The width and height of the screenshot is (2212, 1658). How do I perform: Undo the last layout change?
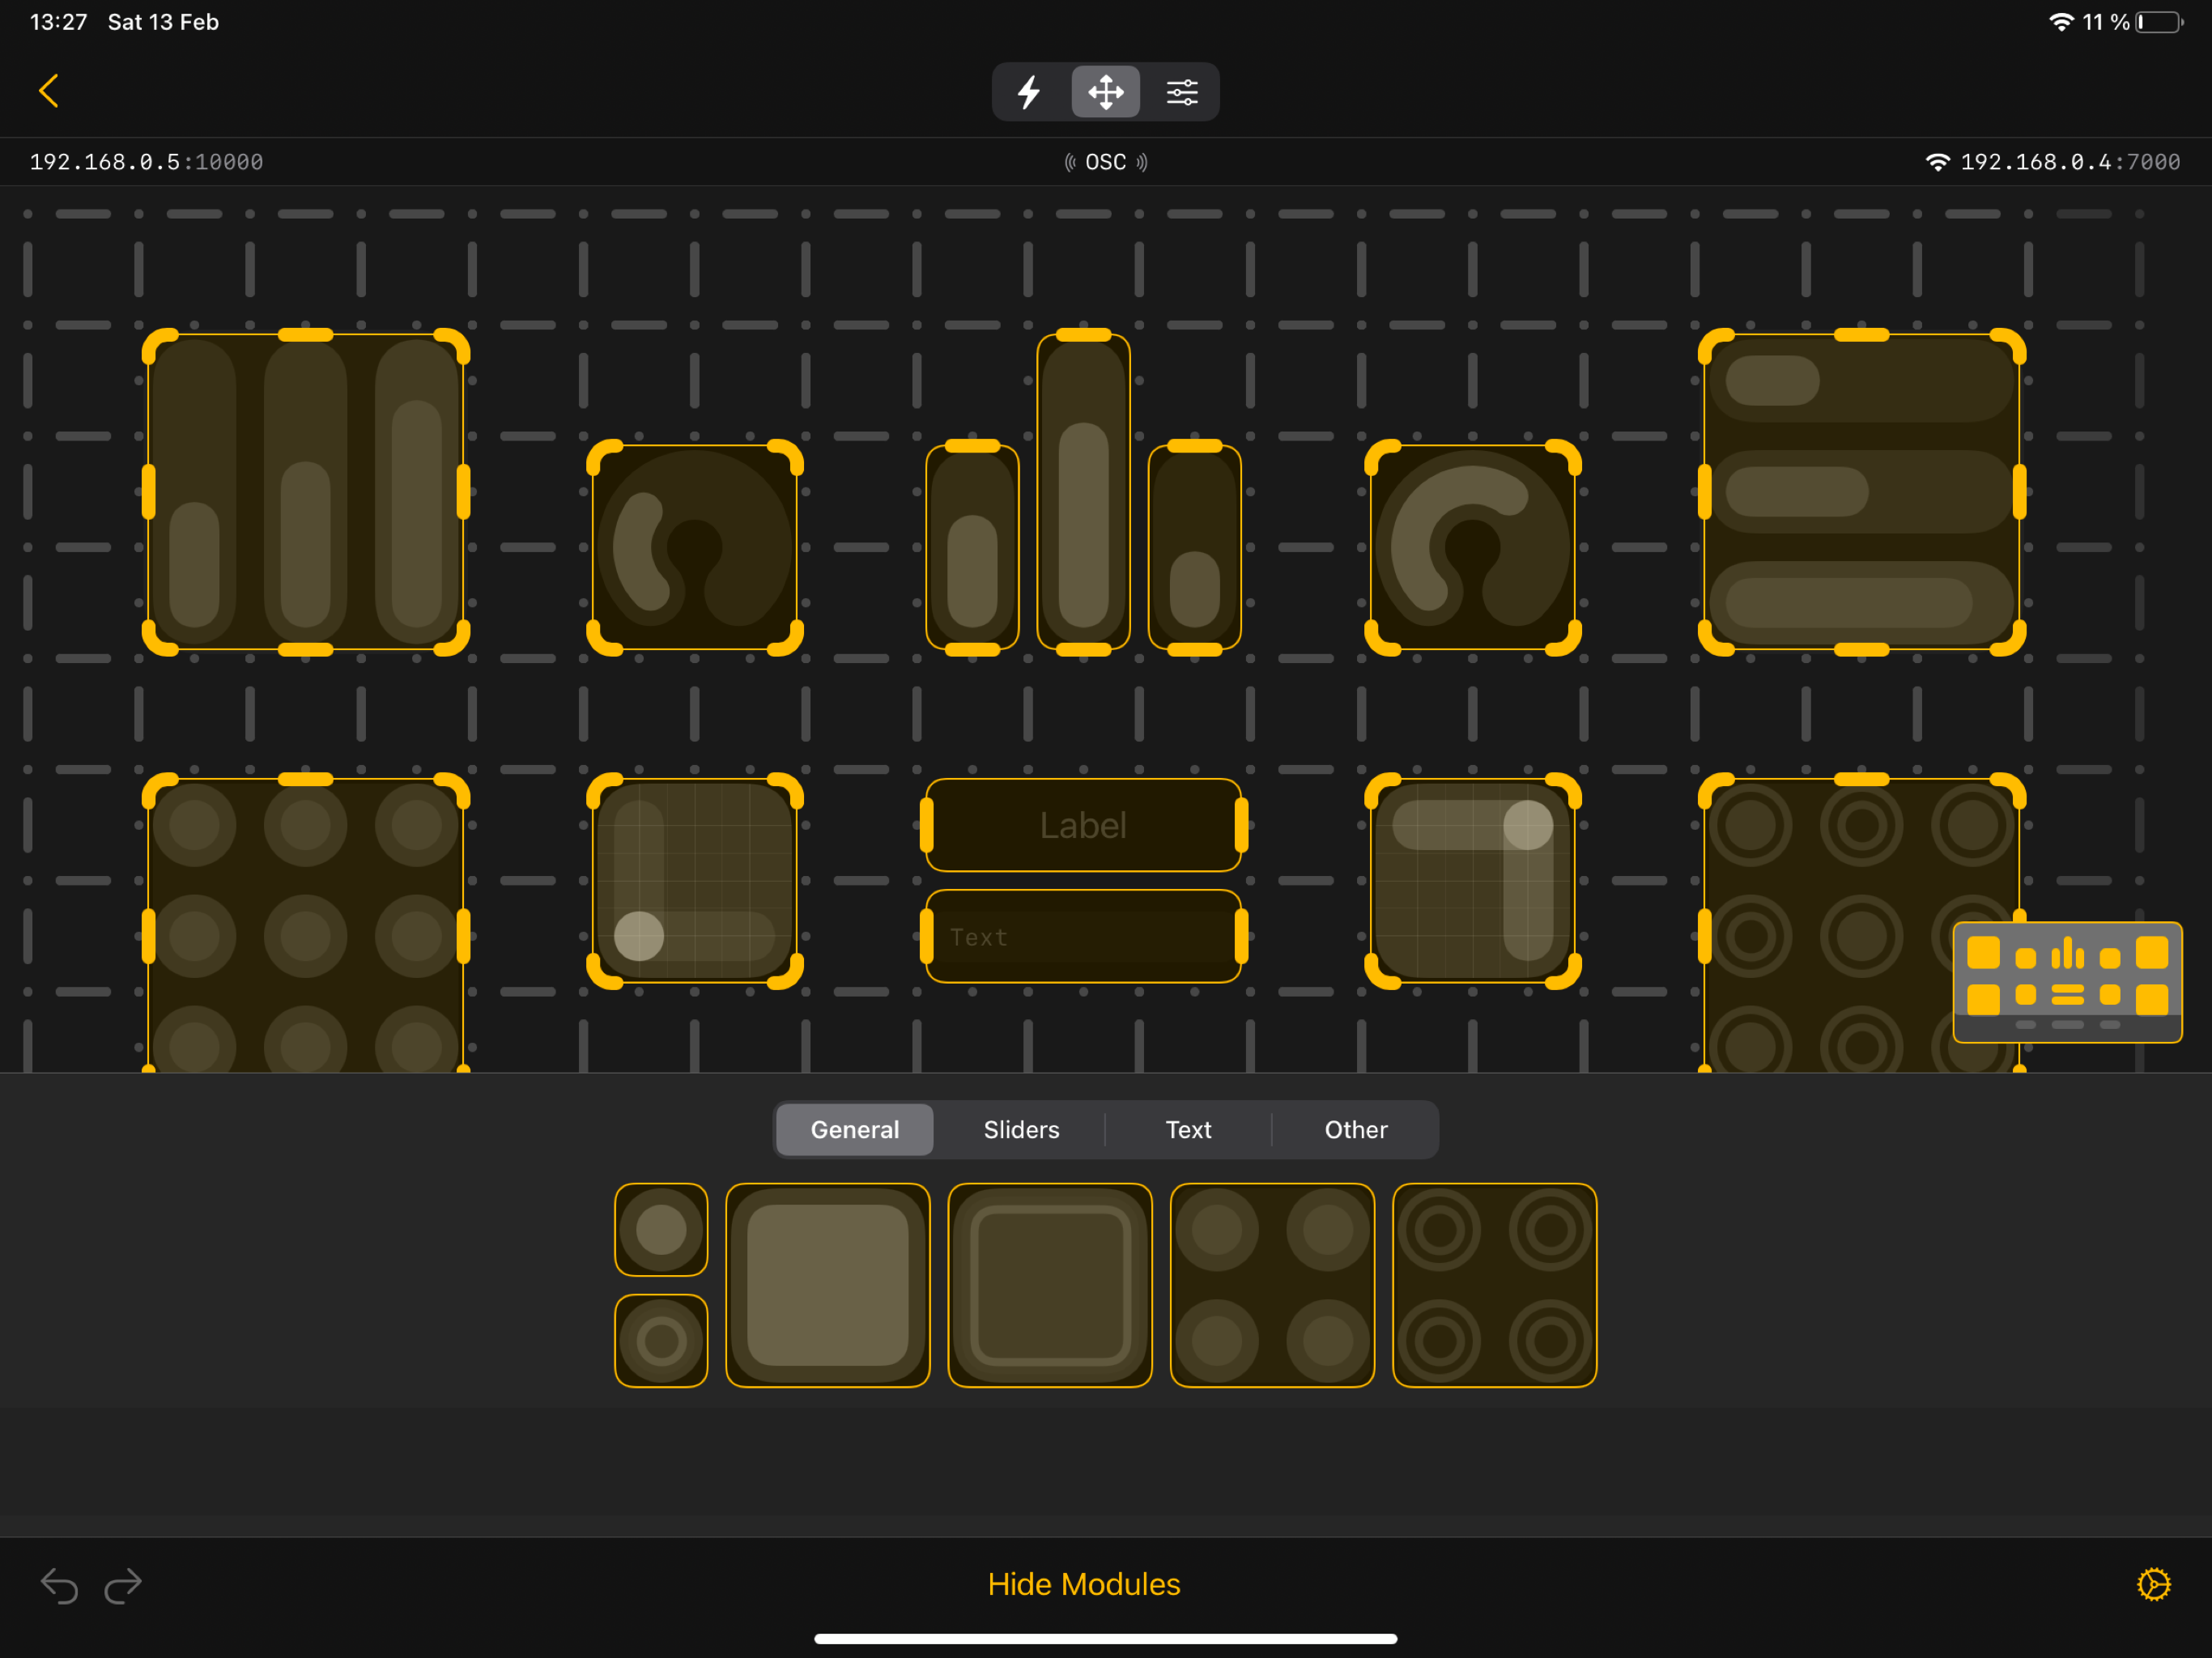[59, 1585]
